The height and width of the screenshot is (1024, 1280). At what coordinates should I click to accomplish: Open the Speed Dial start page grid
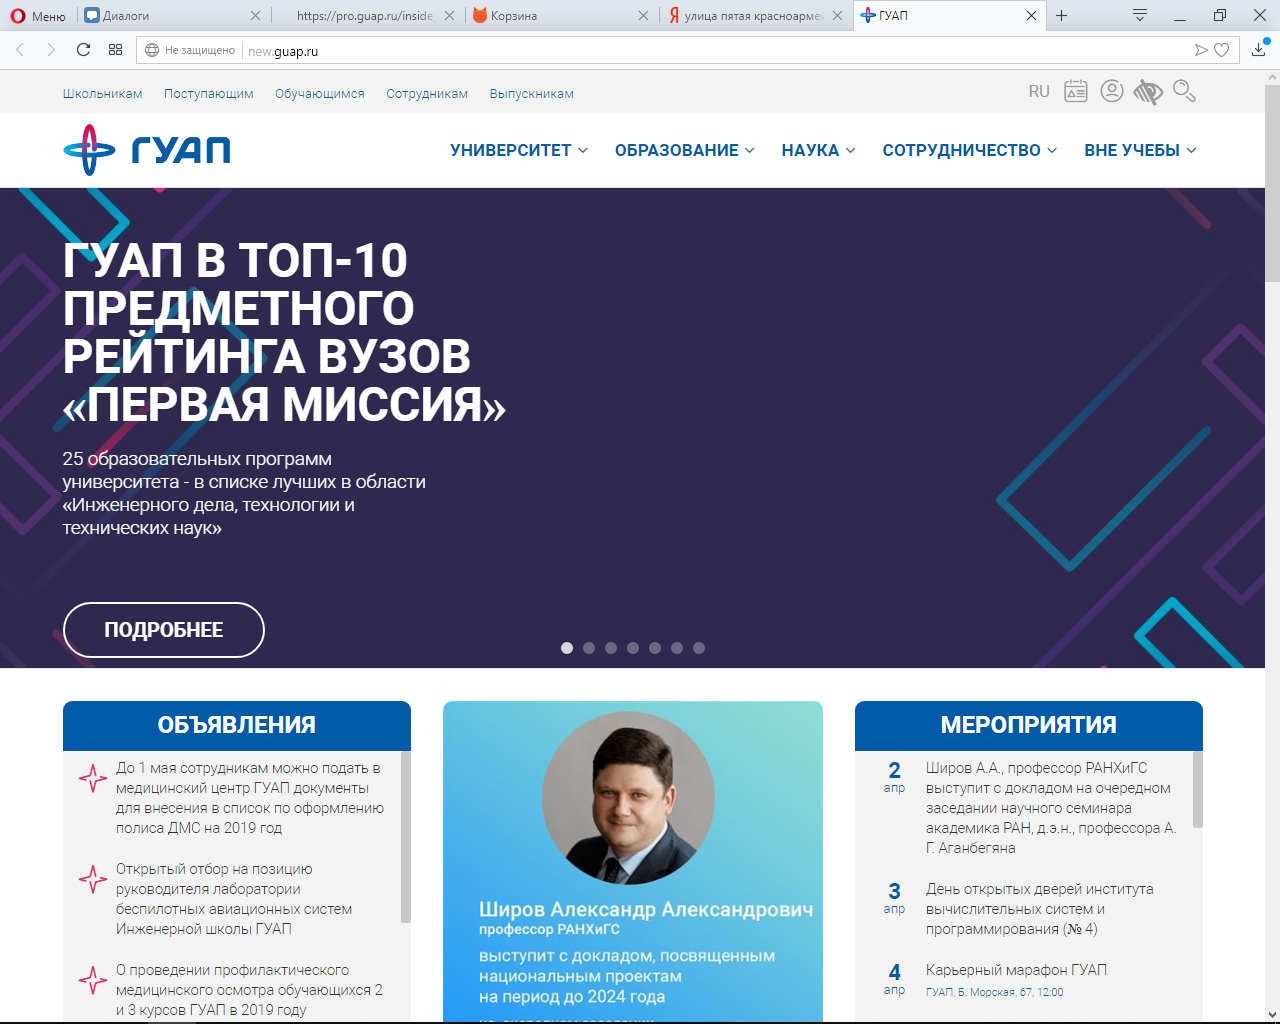point(116,50)
